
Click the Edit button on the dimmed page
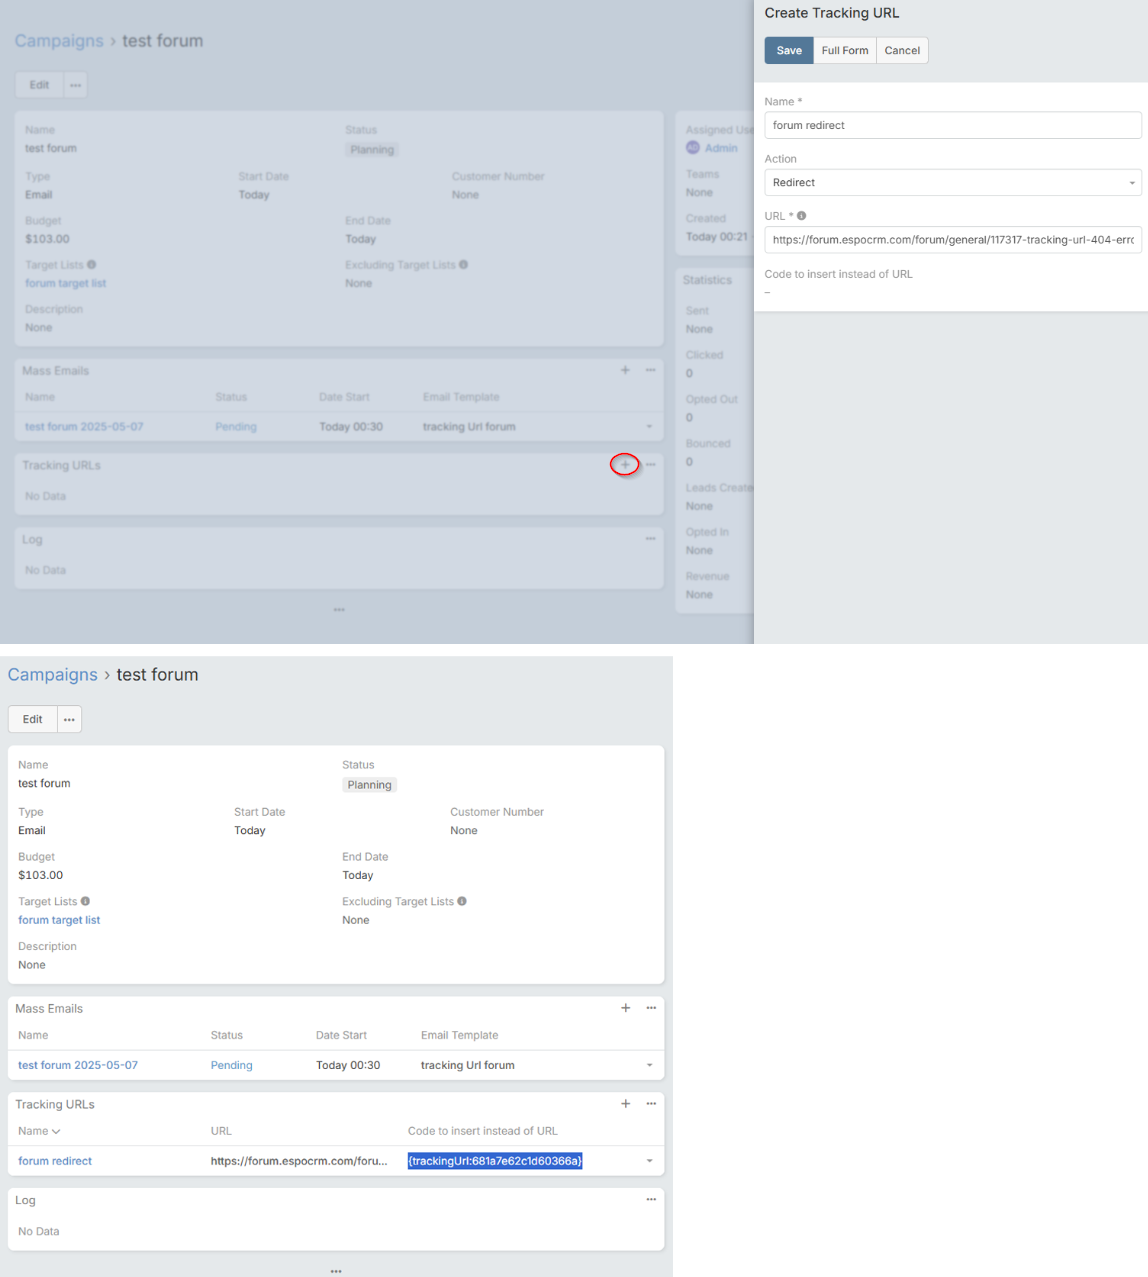[39, 85]
